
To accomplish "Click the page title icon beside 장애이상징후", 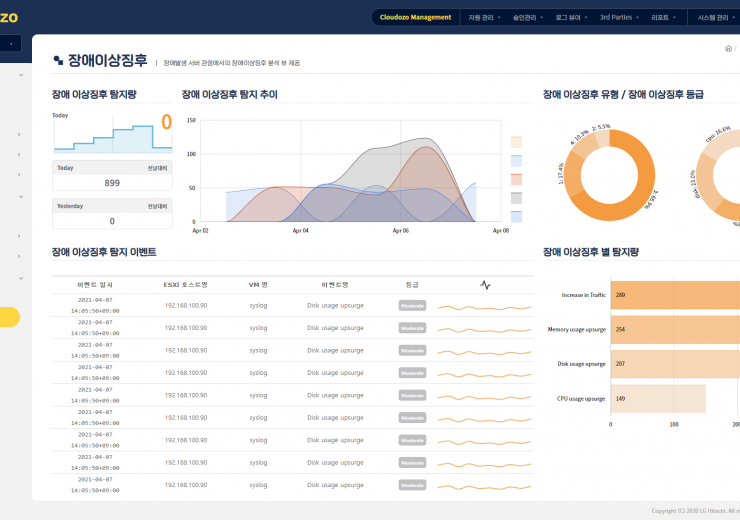I will pyautogui.click(x=58, y=61).
